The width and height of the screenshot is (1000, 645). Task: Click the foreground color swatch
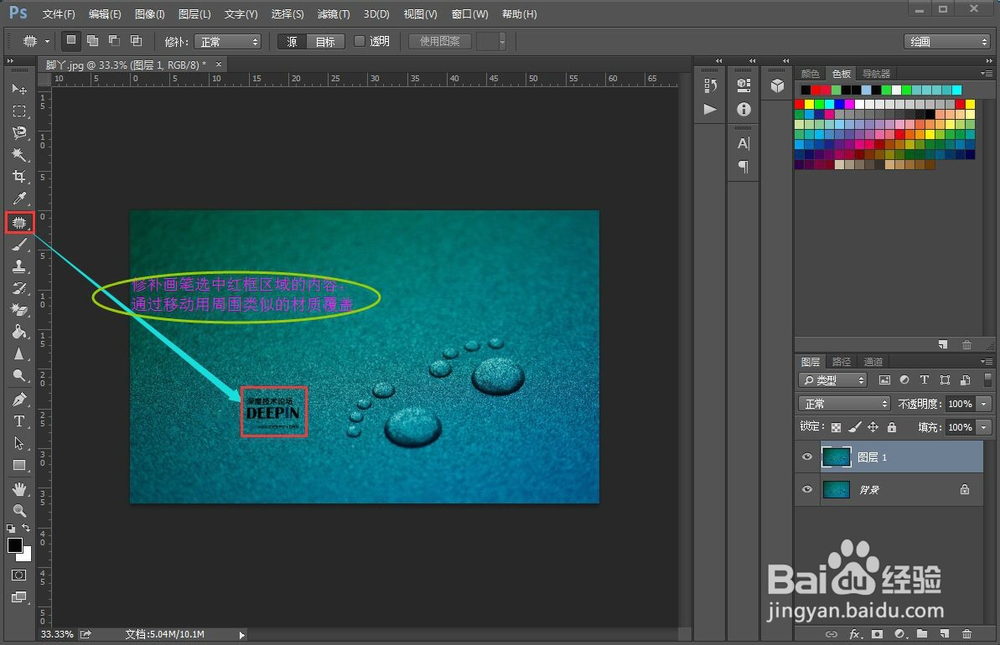(x=15, y=546)
